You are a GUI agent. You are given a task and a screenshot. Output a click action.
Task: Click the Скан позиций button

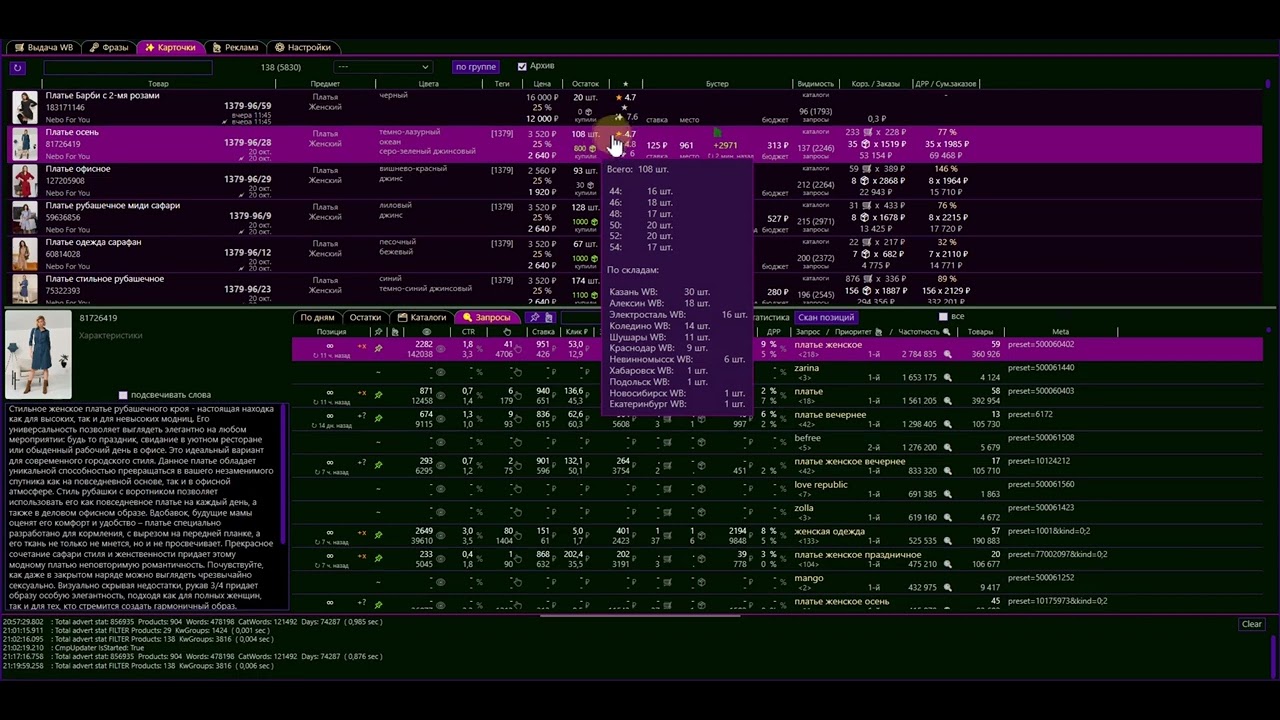[x=825, y=317]
